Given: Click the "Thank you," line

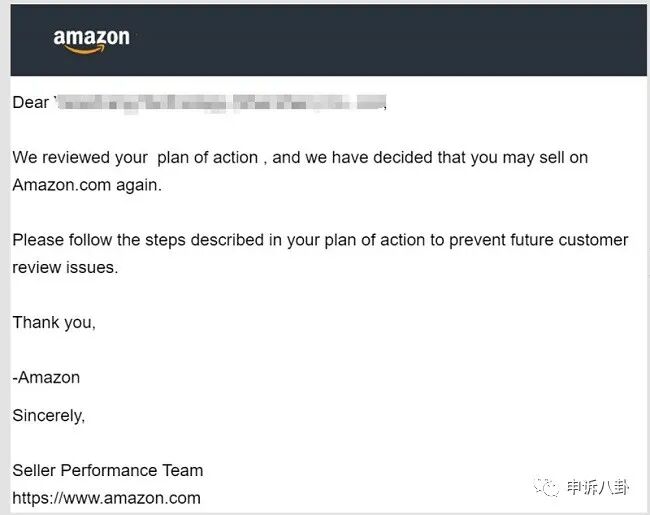Looking at the screenshot, I should (54, 322).
